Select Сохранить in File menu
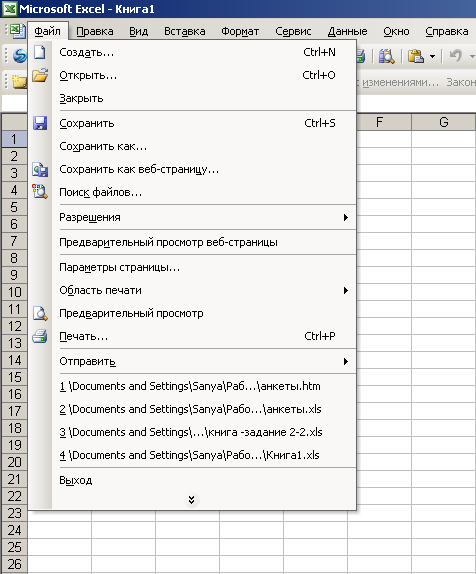Screen dimensions: 476x574 [192, 123]
